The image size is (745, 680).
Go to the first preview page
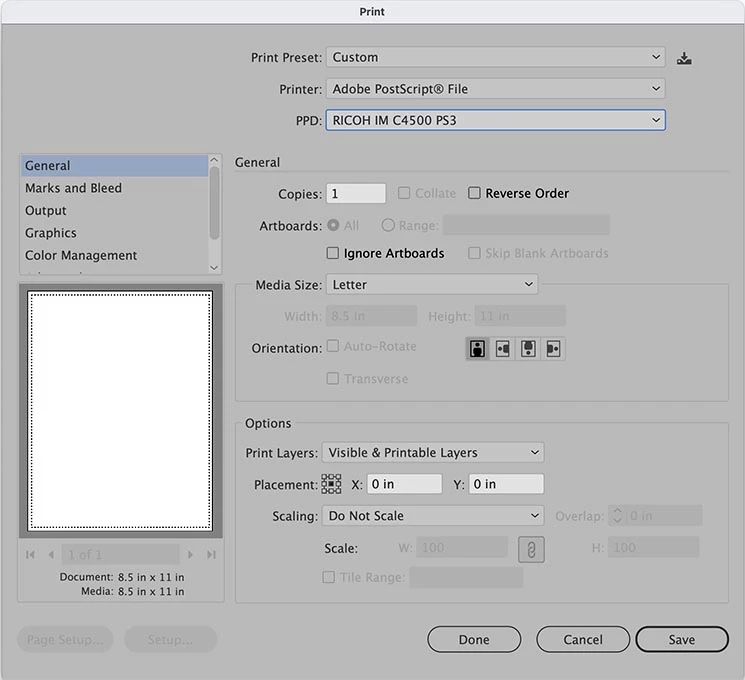tap(30, 555)
